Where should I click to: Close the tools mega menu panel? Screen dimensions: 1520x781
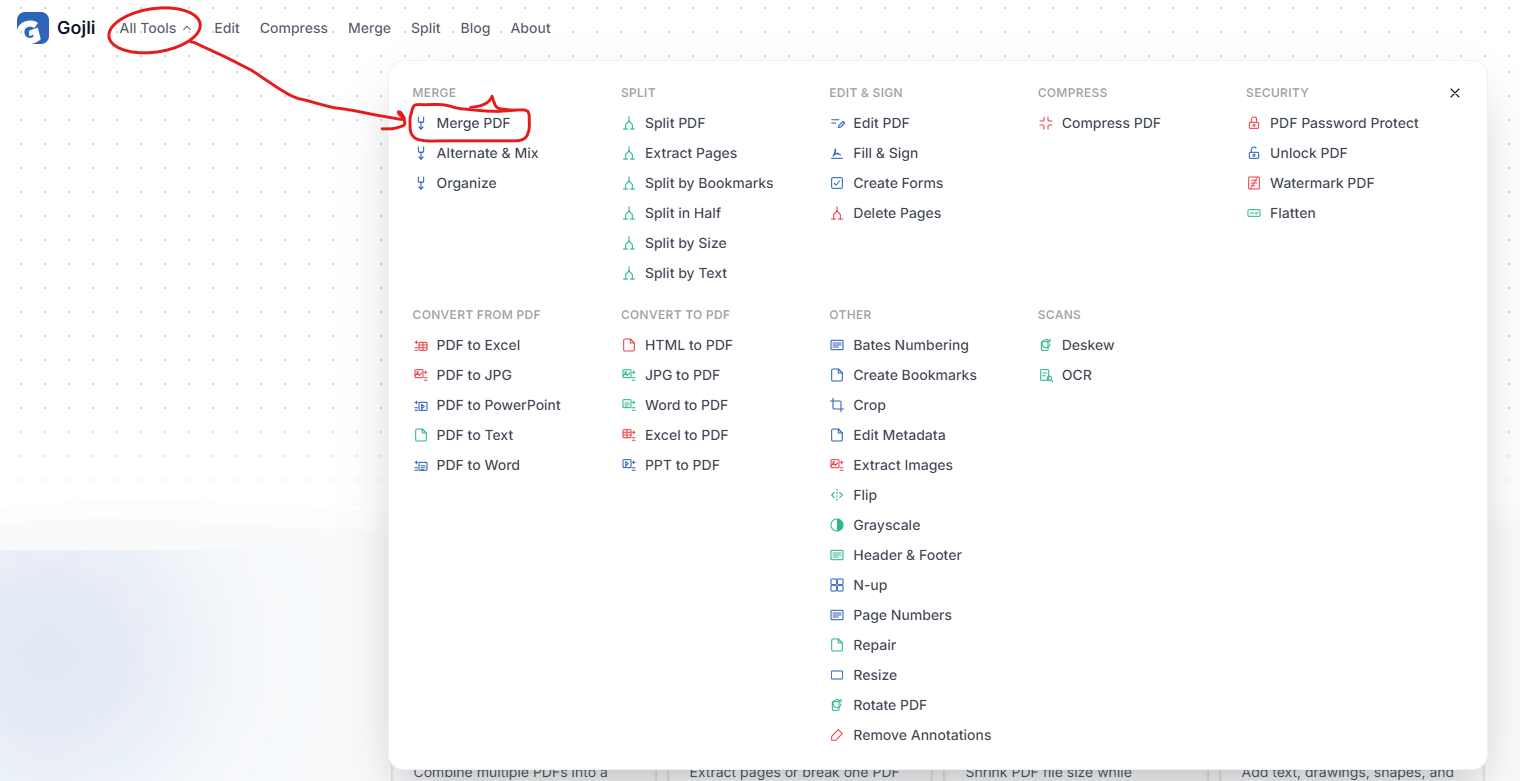(1455, 93)
